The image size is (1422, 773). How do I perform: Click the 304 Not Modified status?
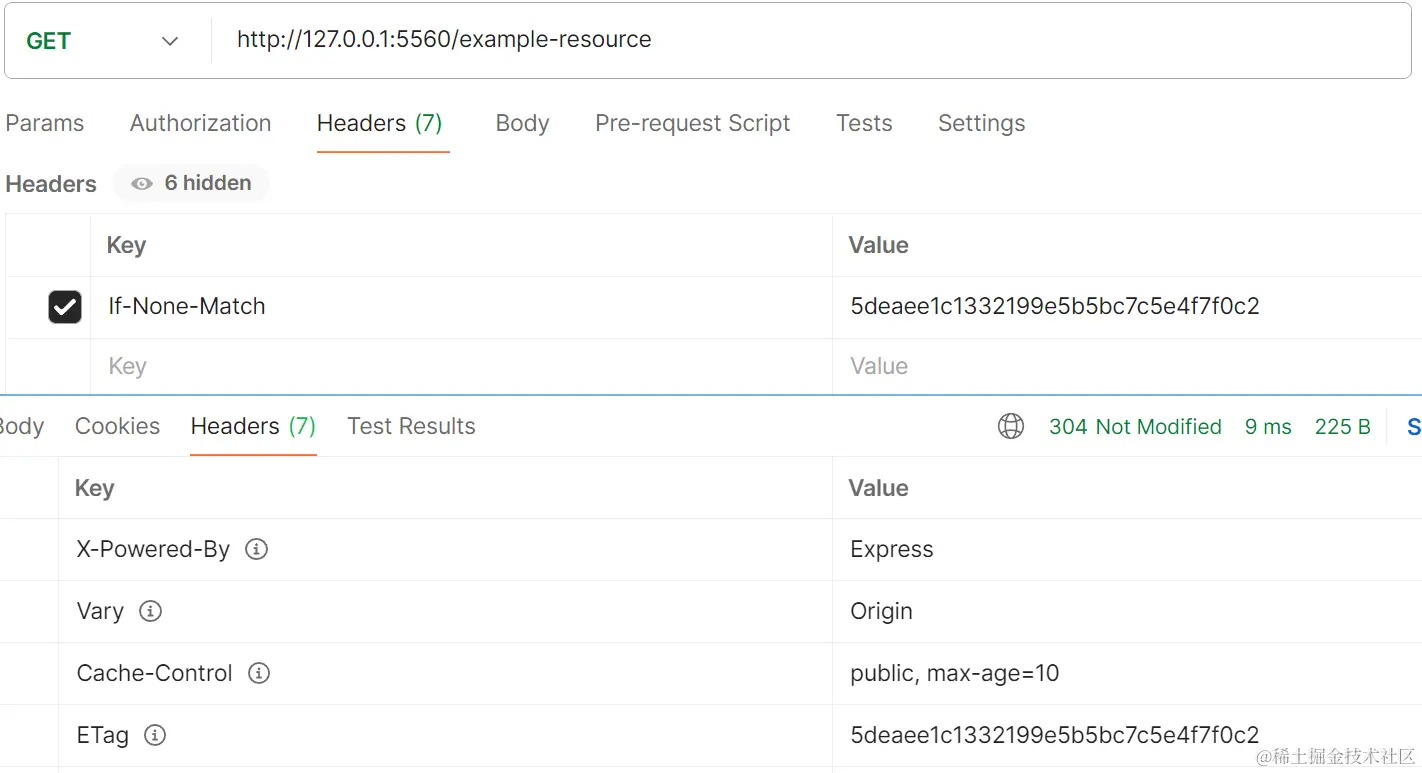(x=1135, y=427)
